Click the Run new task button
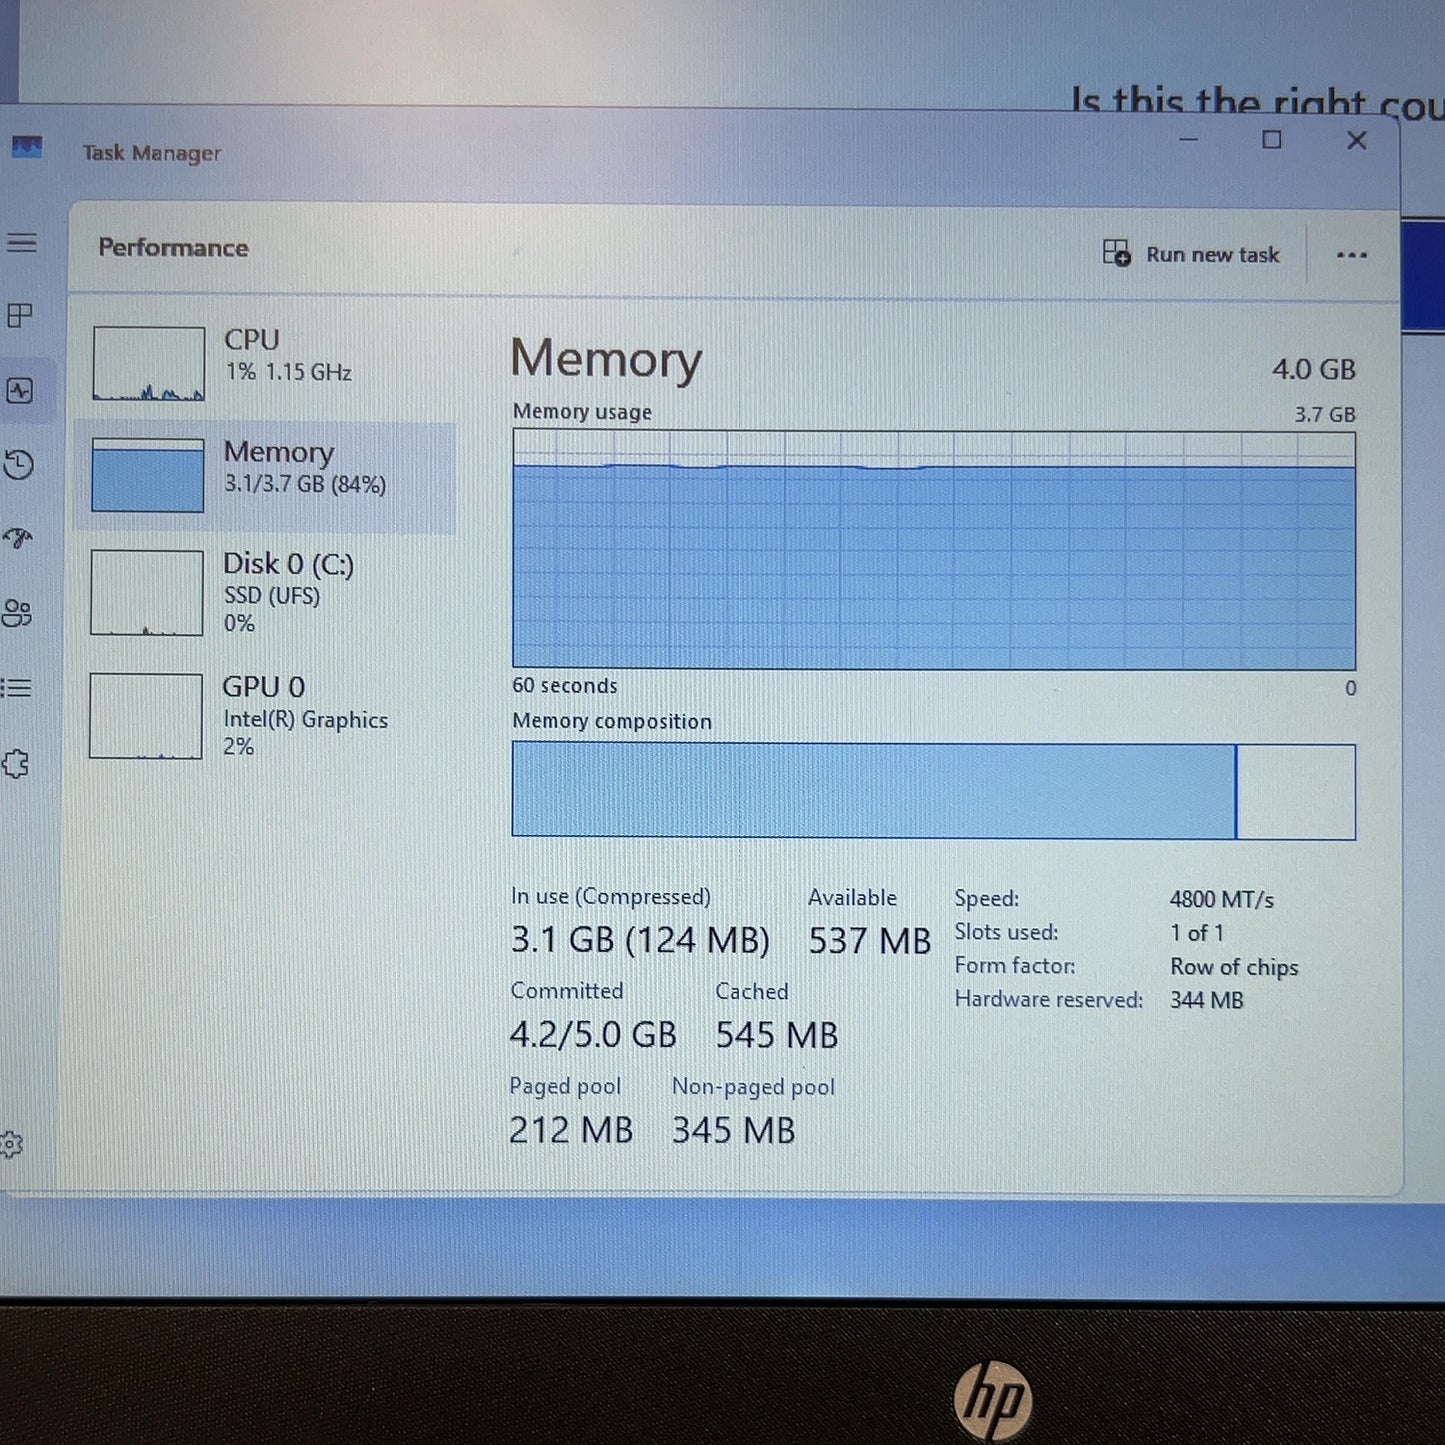1445x1445 pixels. pos(1191,254)
